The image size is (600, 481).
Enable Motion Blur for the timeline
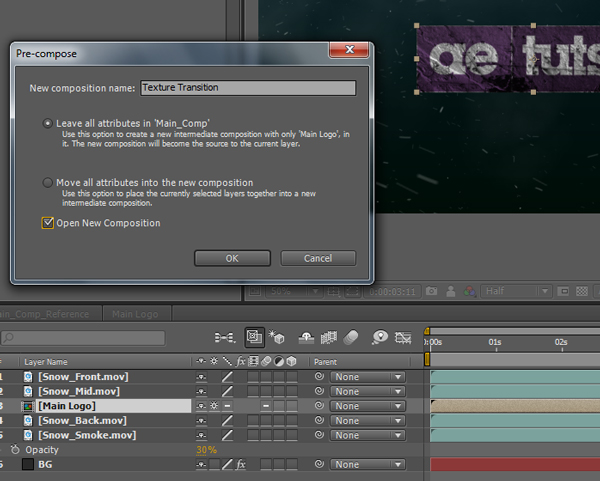click(352, 338)
